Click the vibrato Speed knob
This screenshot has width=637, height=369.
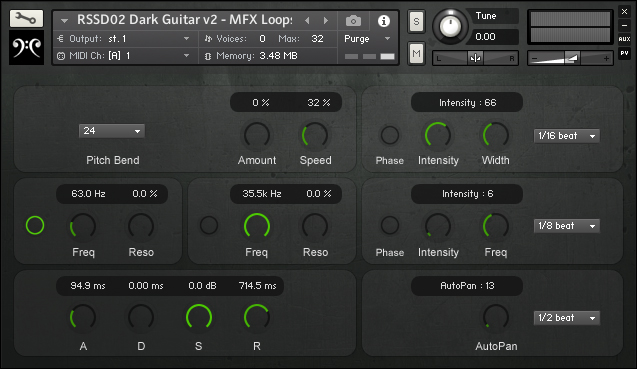[x=315, y=135]
